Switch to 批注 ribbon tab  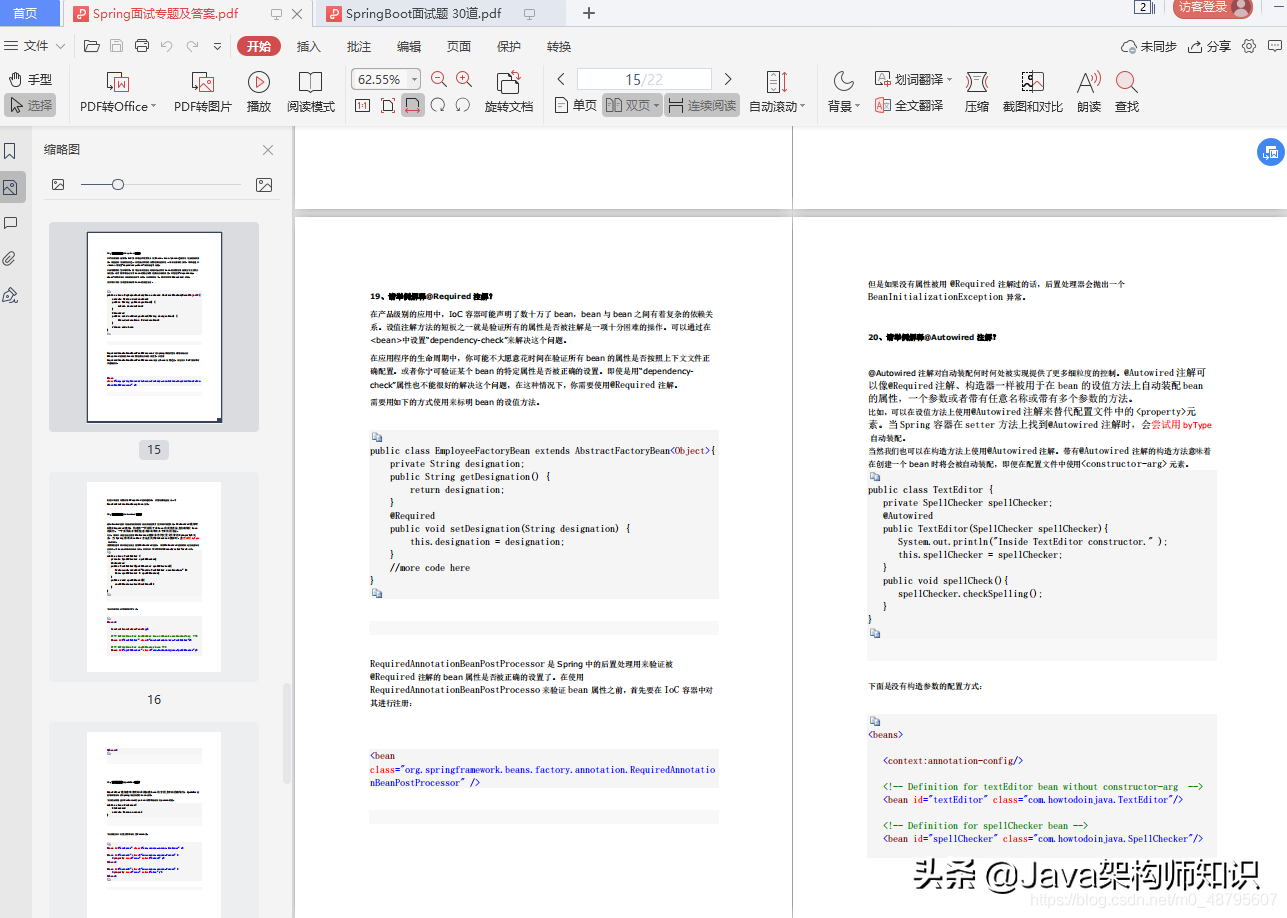tap(359, 46)
